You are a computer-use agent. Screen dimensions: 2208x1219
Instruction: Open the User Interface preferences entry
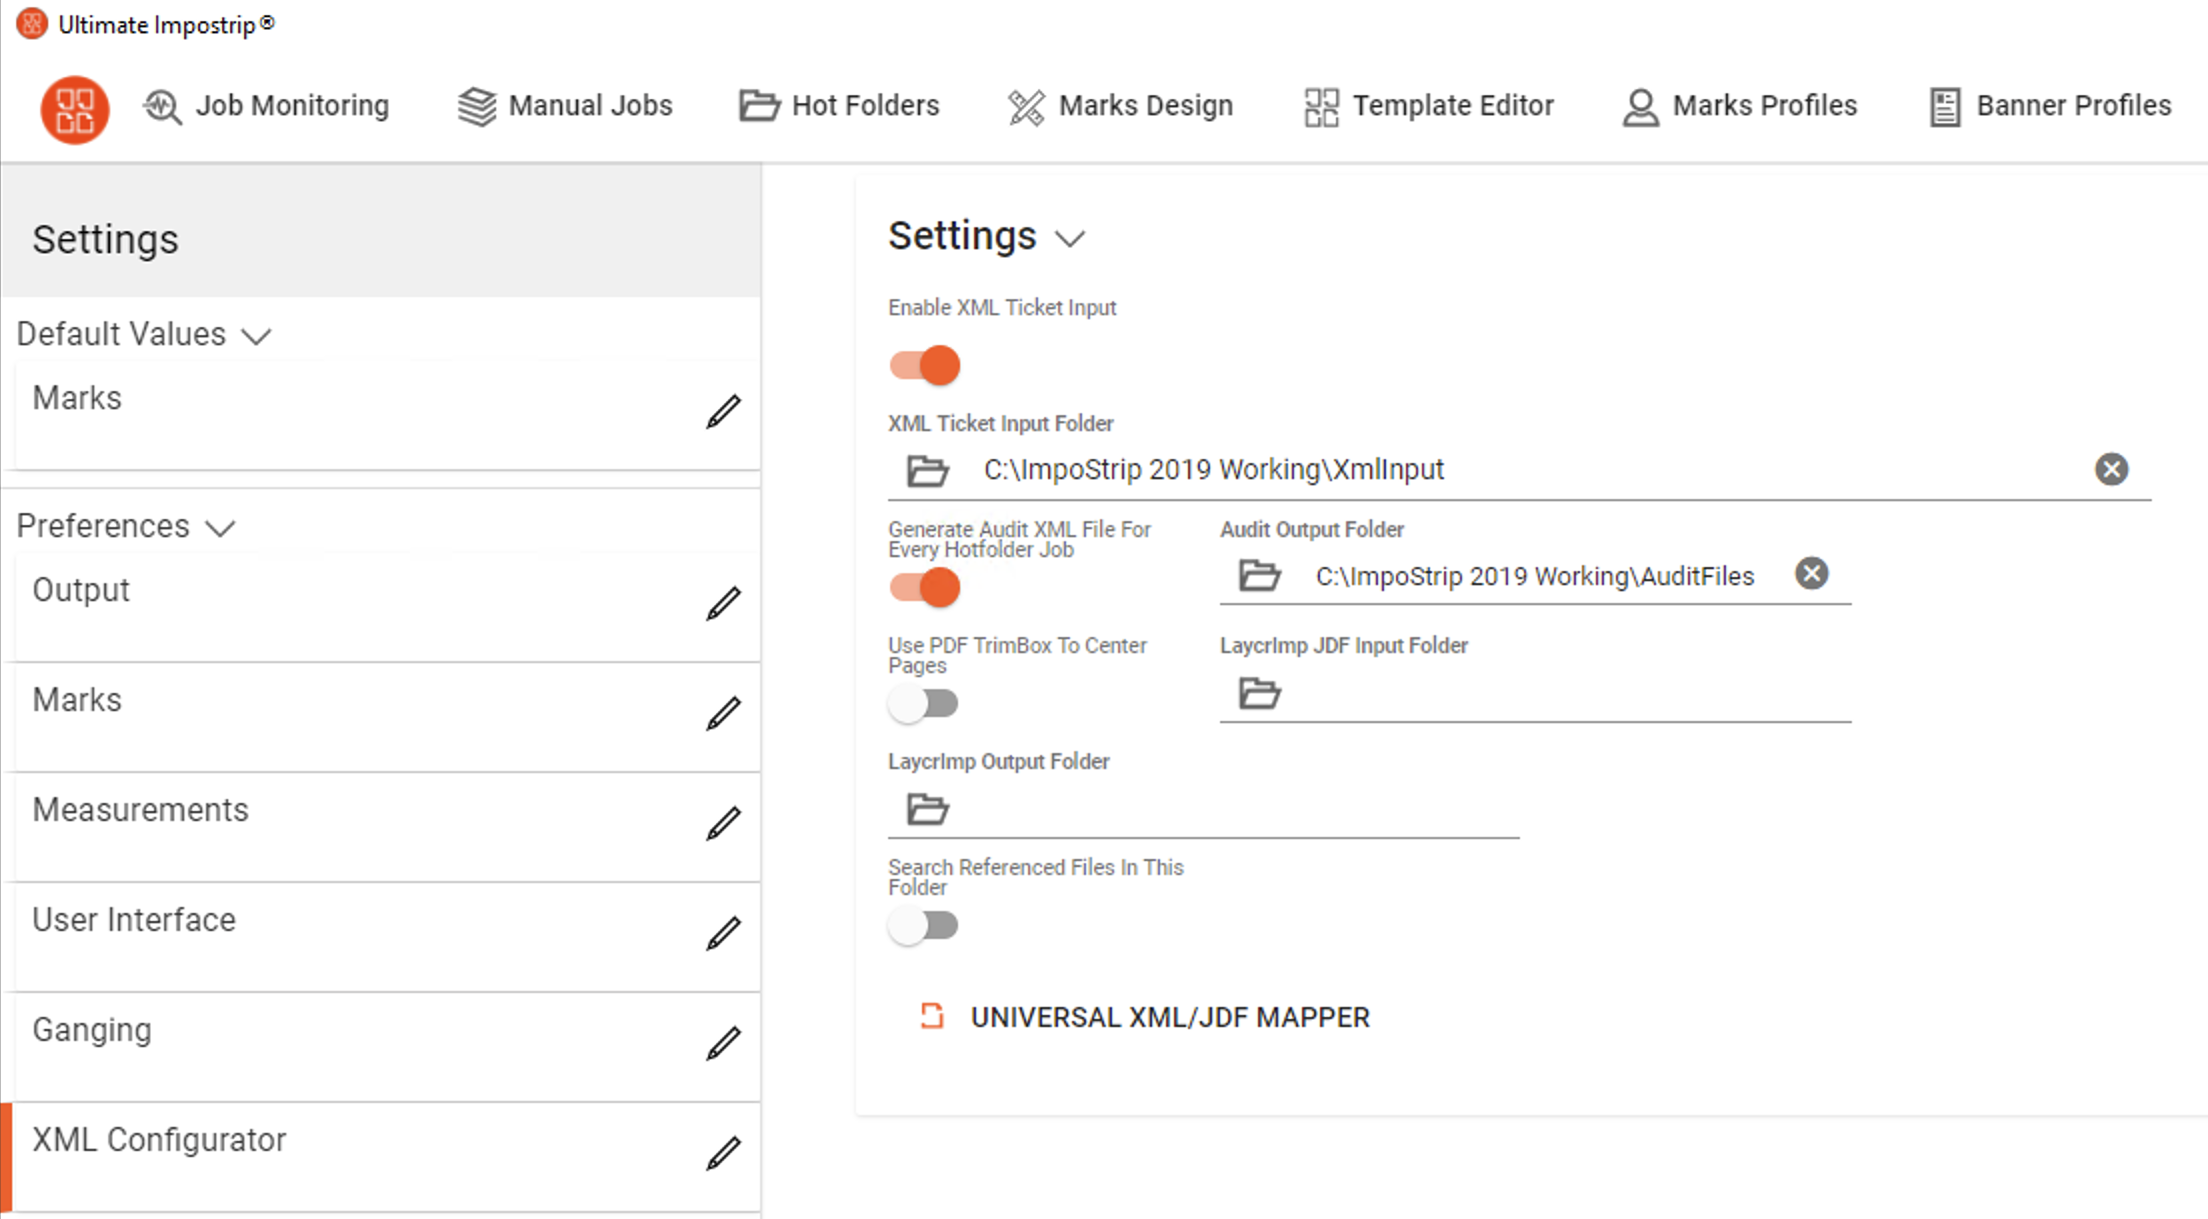coord(135,919)
